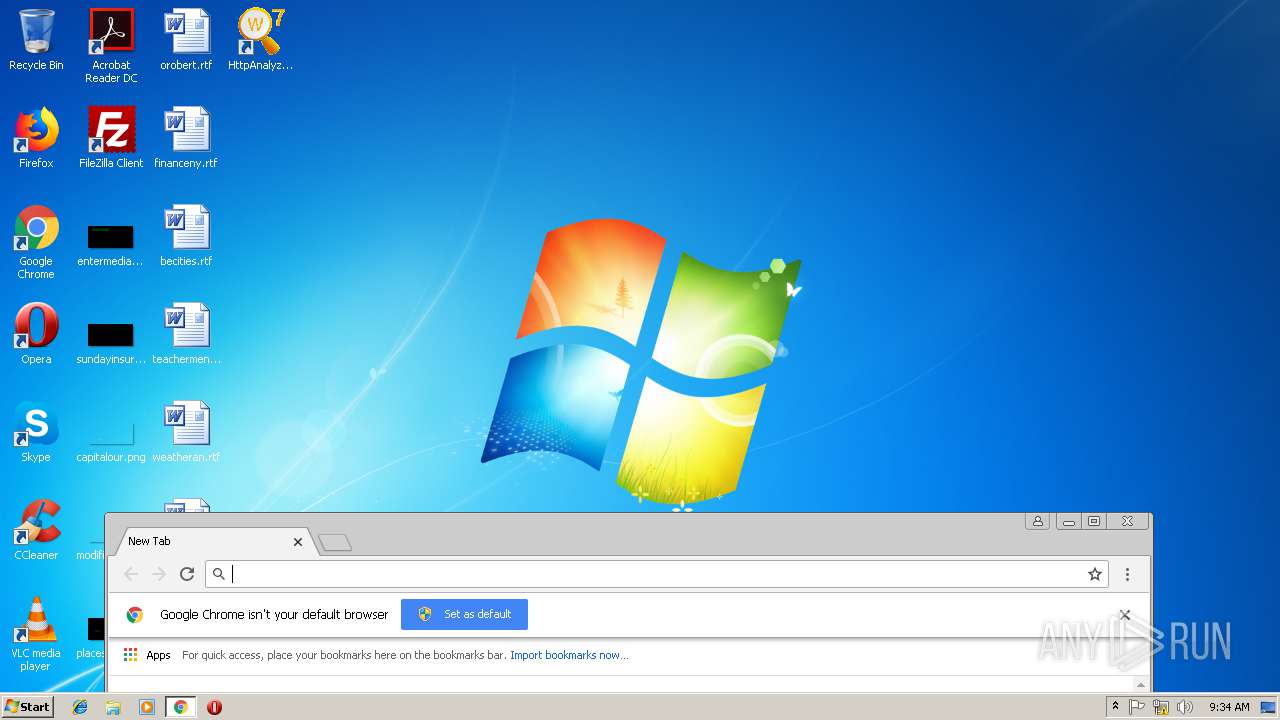Click the network tray icon
The image size is (1280, 720).
[1161, 707]
